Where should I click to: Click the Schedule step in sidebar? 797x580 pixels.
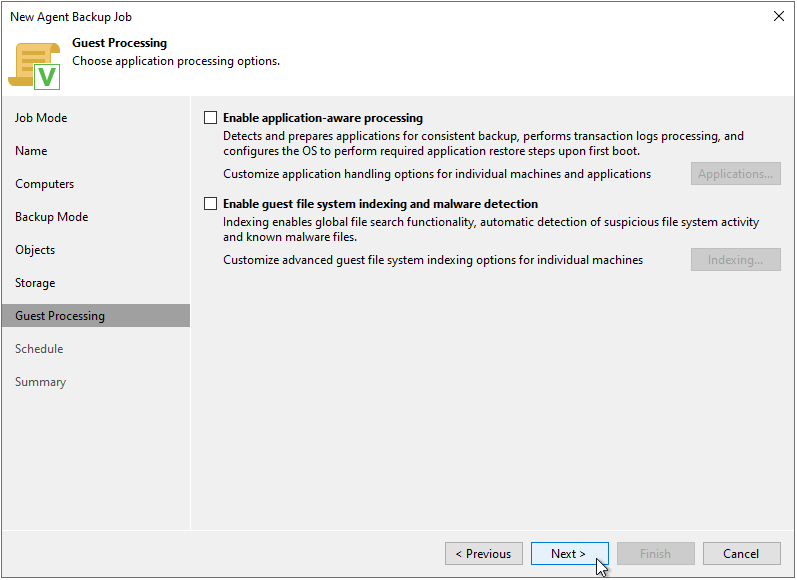point(39,349)
